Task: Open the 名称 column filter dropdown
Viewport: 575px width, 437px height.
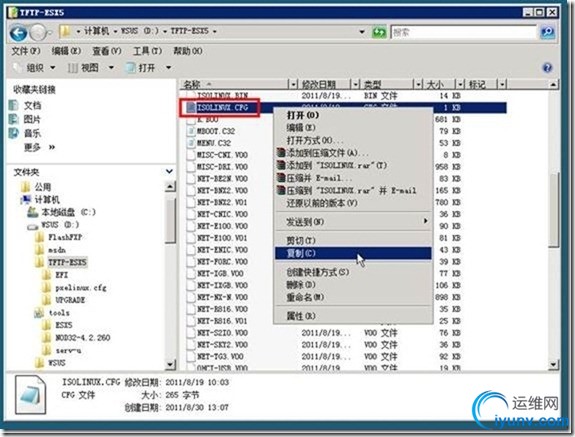Action: [x=293, y=85]
